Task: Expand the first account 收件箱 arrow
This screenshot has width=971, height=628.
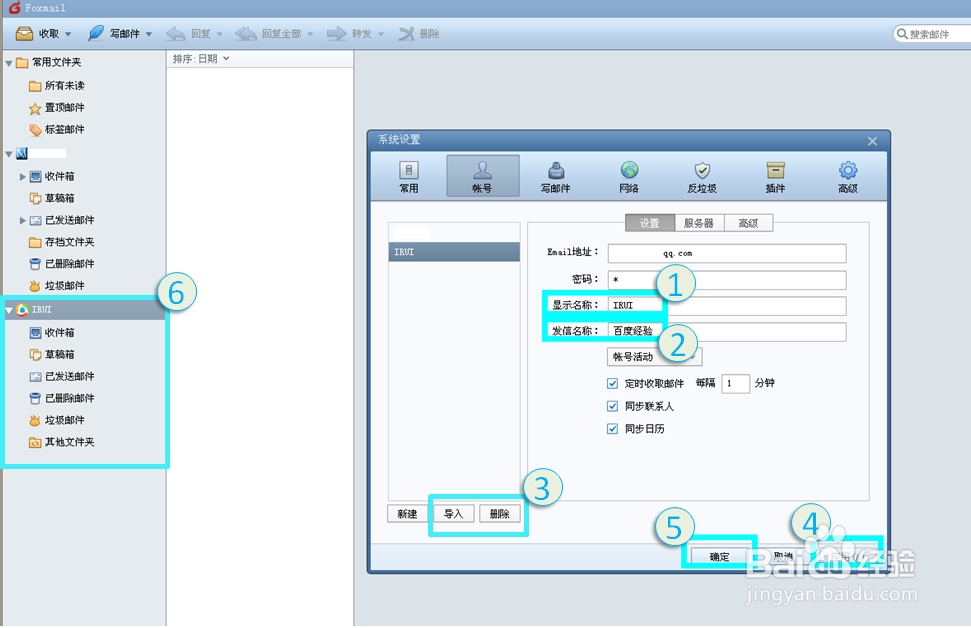Action: [x=22, y=177]
